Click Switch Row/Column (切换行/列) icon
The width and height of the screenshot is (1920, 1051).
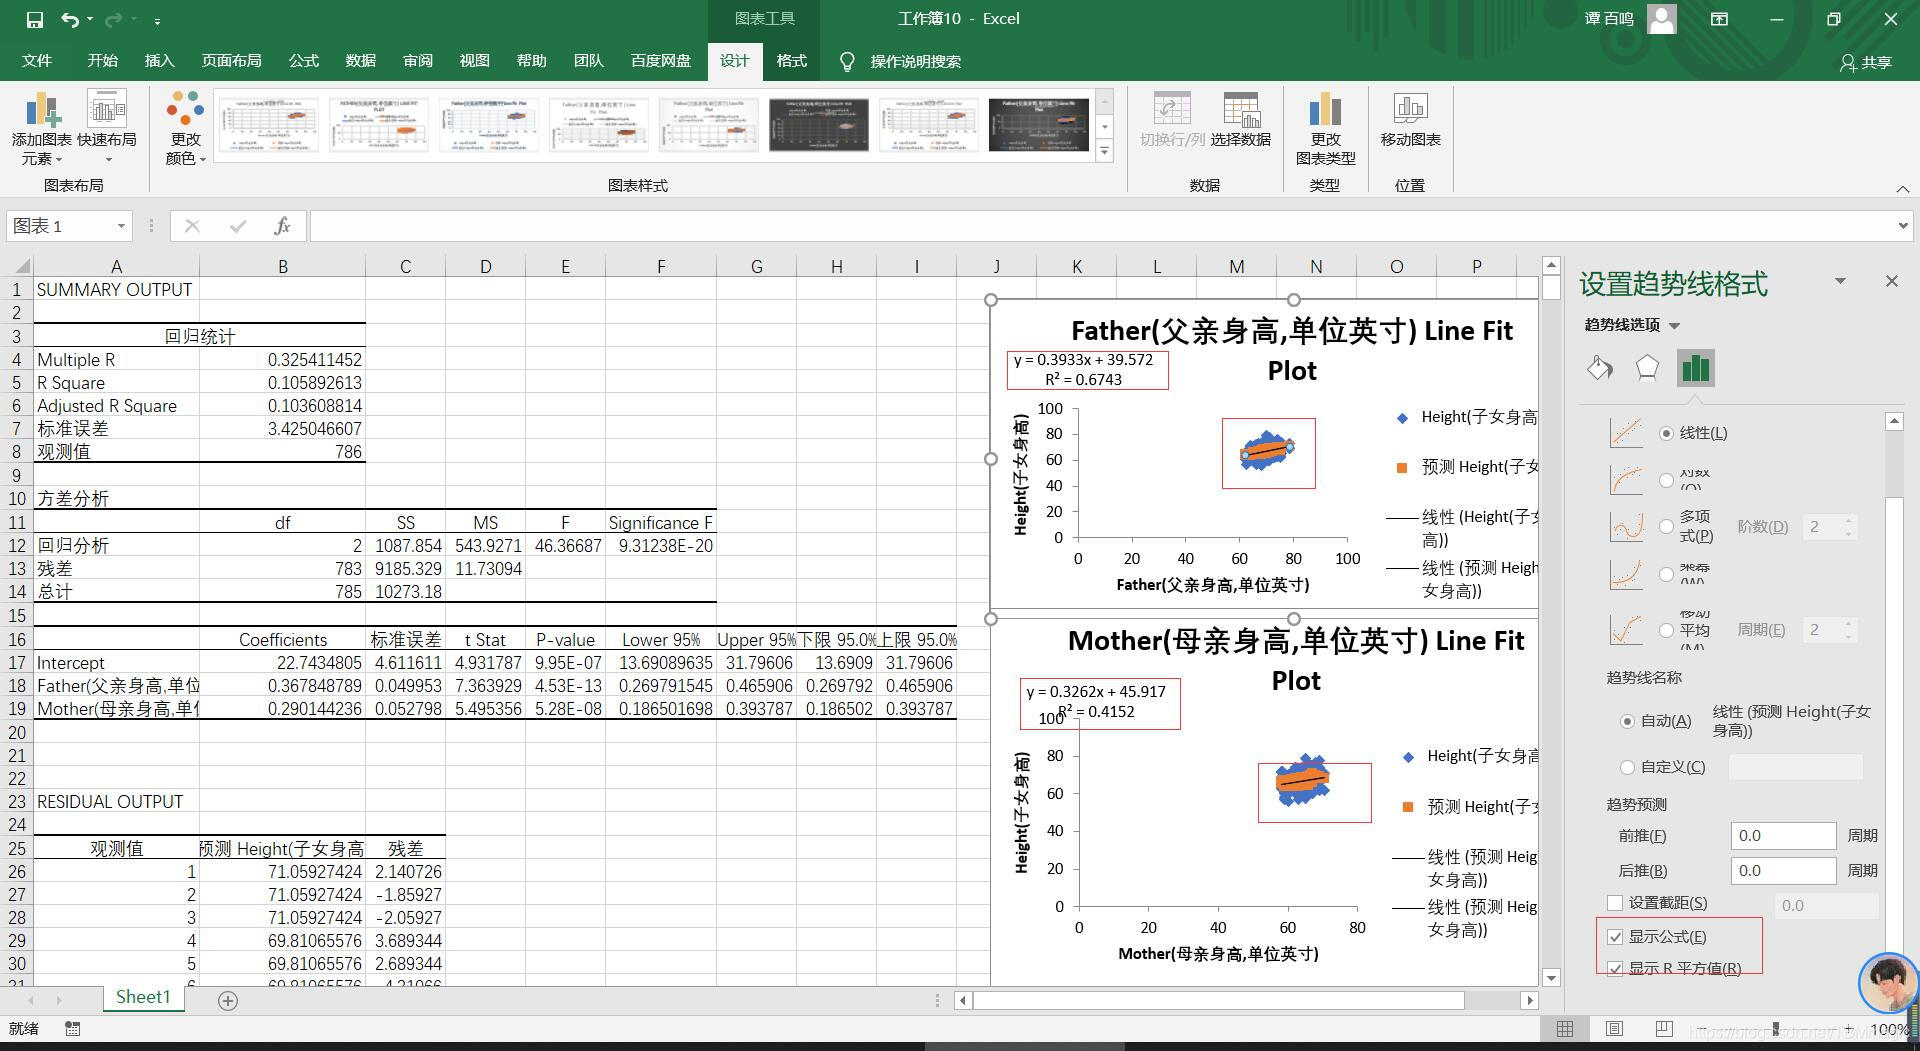click(1171, 110)
